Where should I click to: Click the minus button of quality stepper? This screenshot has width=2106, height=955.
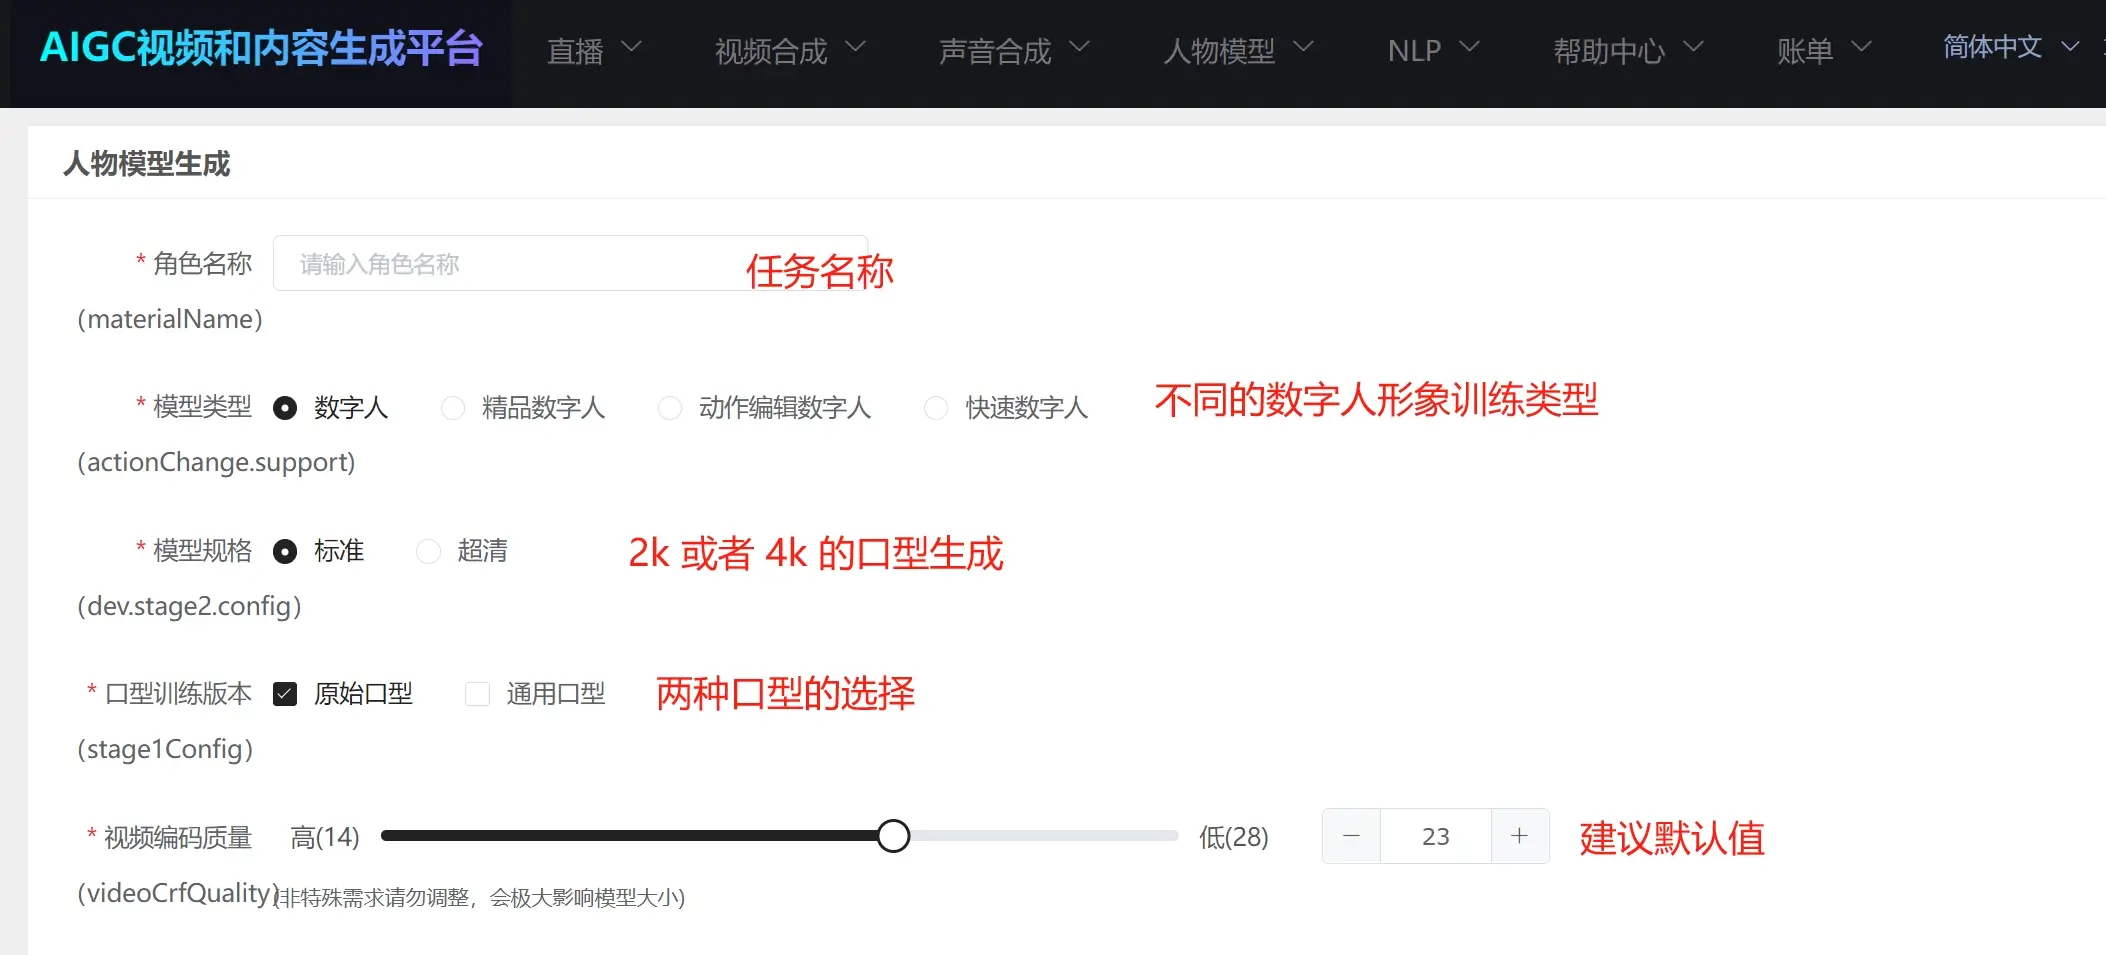[x=1351, y=836]
